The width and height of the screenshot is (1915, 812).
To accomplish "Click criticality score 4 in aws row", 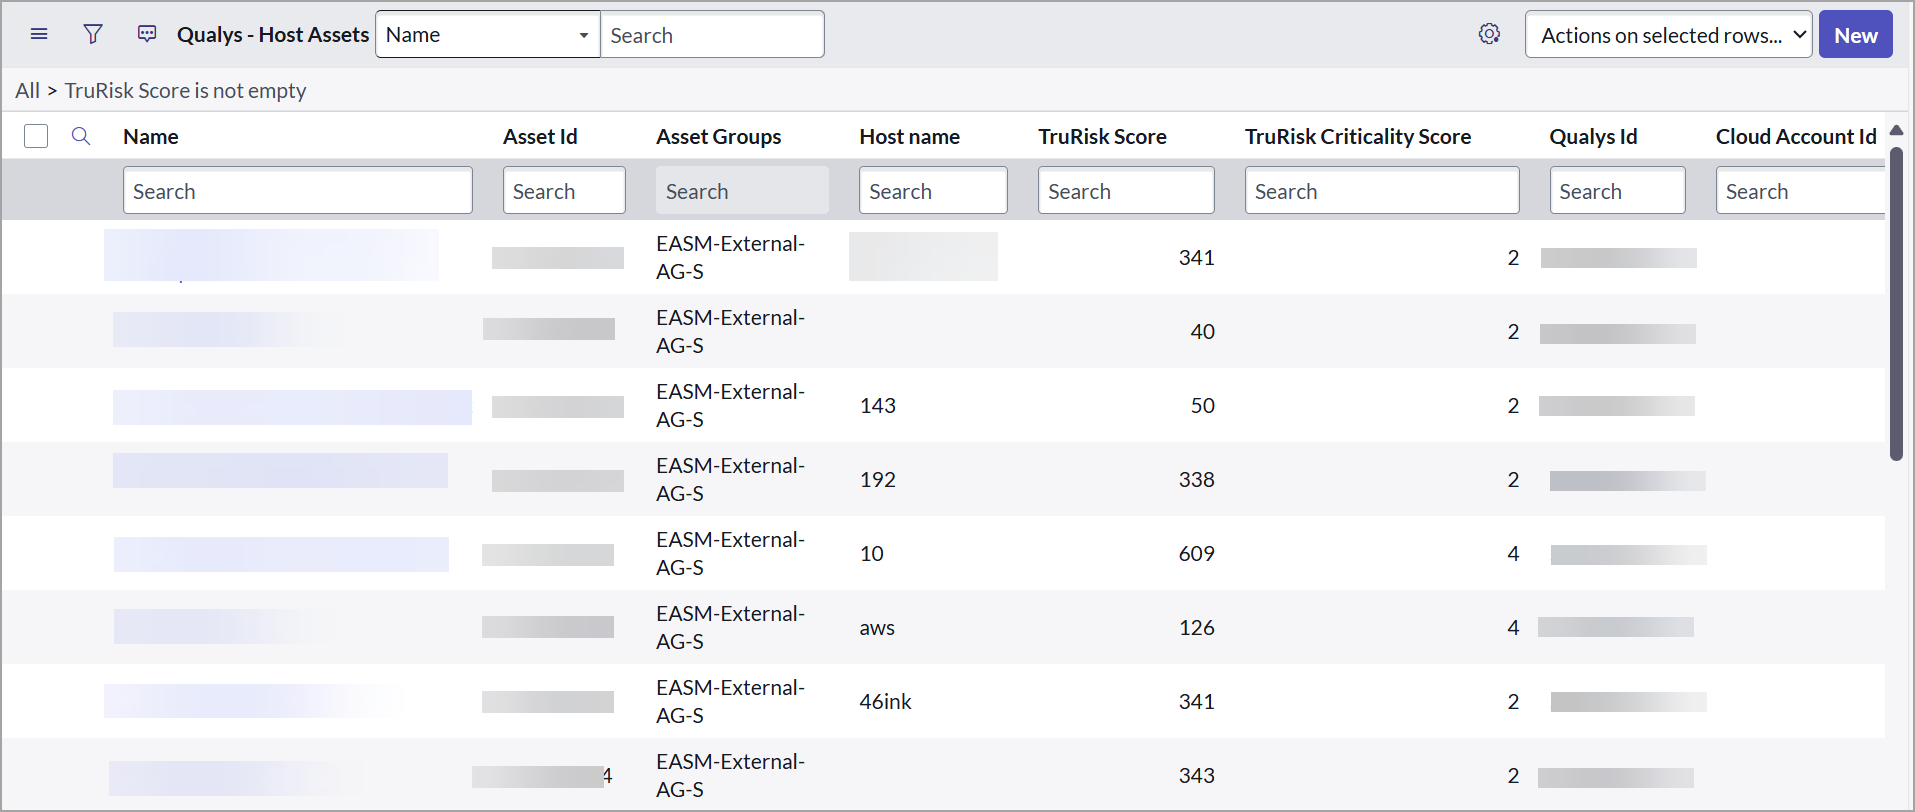I will [x=1513, y=628].
